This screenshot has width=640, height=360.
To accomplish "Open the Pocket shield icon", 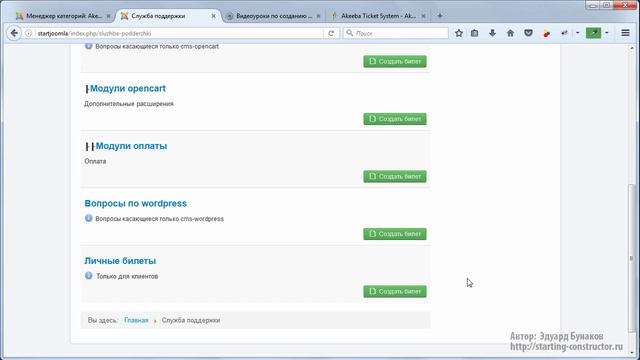I will coord(528,33).
